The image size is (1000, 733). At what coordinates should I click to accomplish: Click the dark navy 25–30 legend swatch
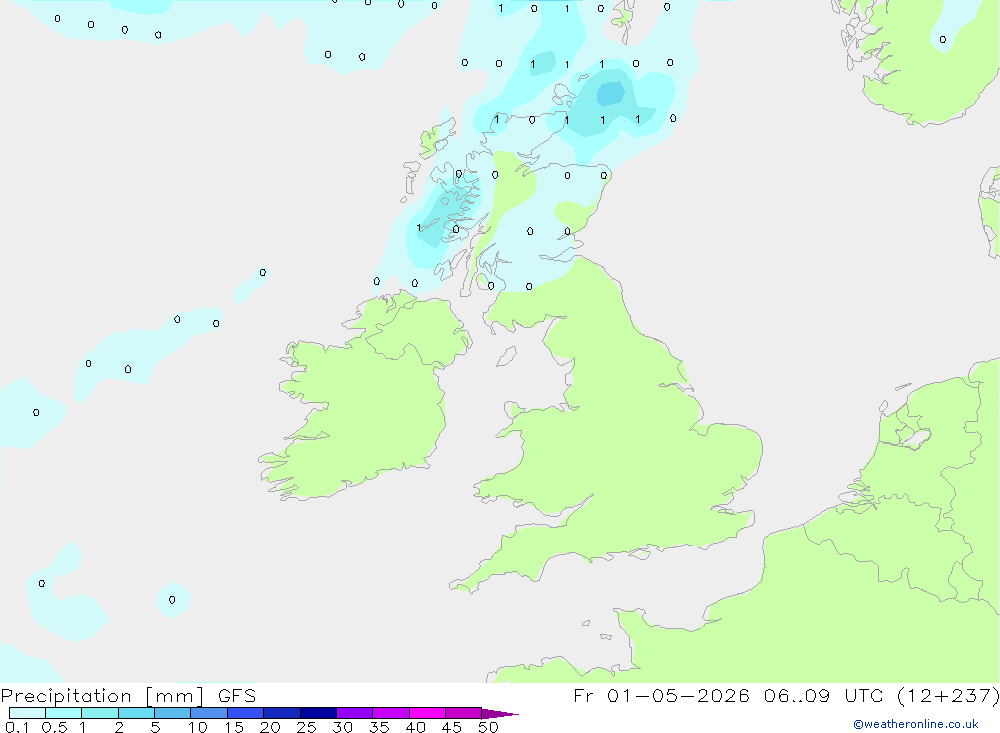318,713
